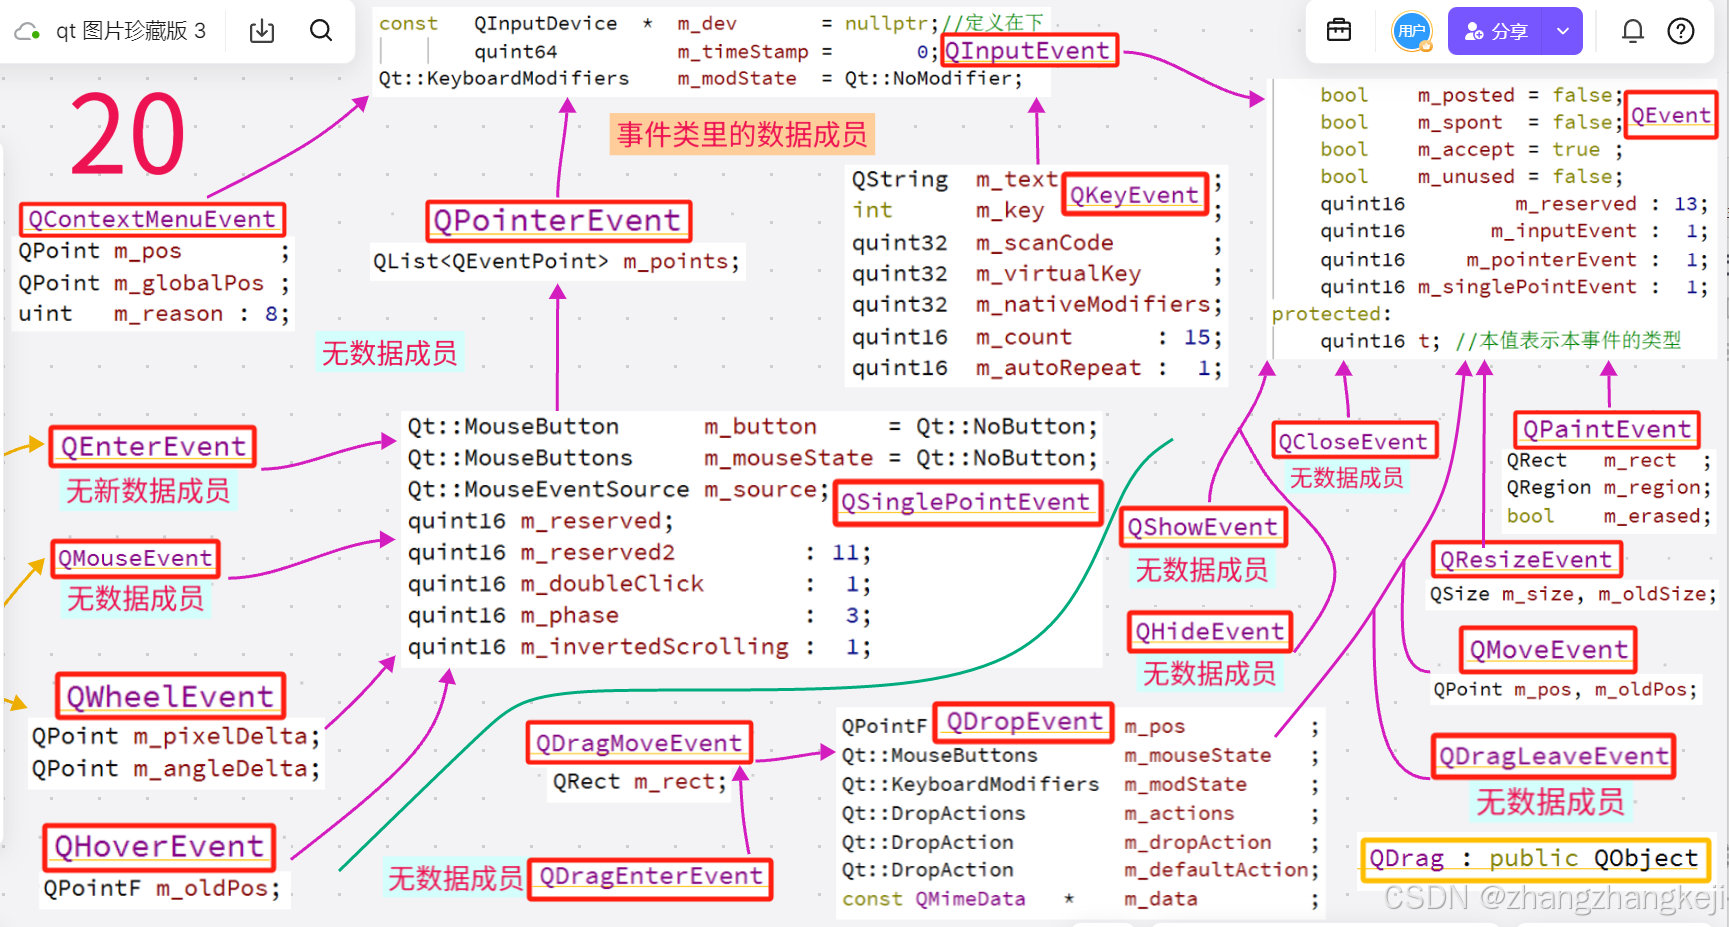Select the QEnterEvent label
The width and height of the screenshot is (1729, 927).
click(153, 446)
